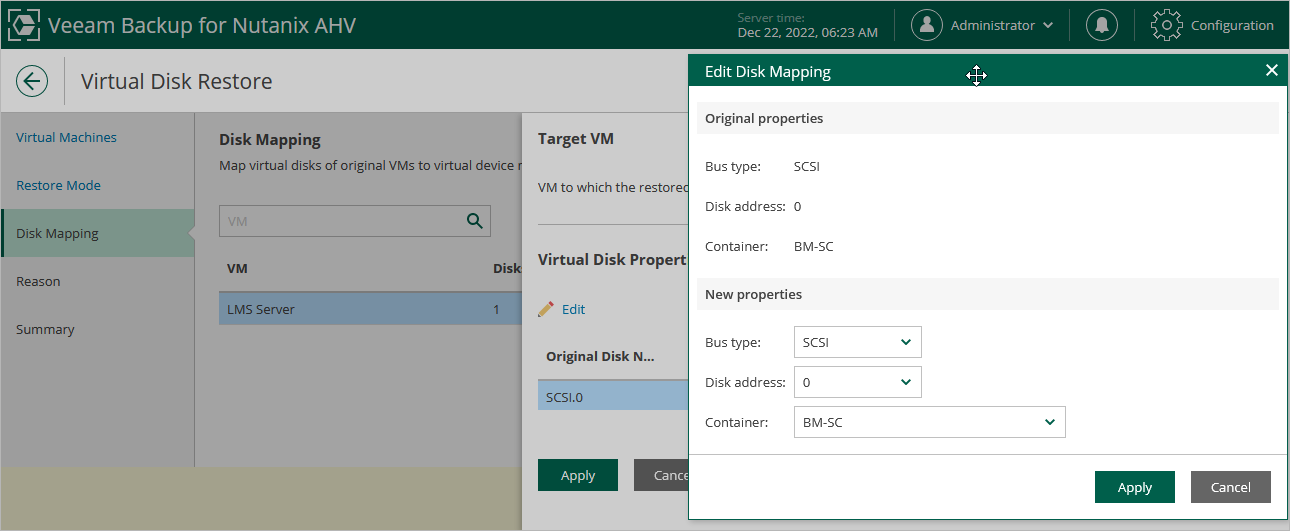1290x531 pixels.
Task: Click the pencil Edit icon
Action: (x=546, y=309)
